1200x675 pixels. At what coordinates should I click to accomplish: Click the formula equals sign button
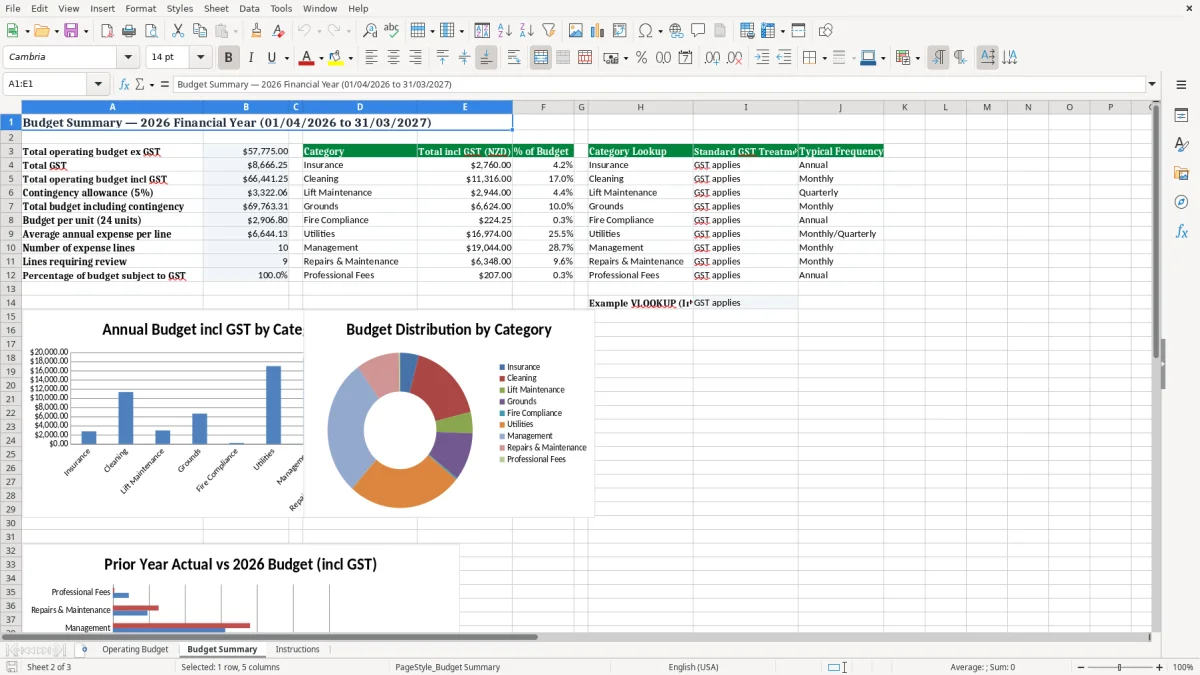(x=165, y=84)
